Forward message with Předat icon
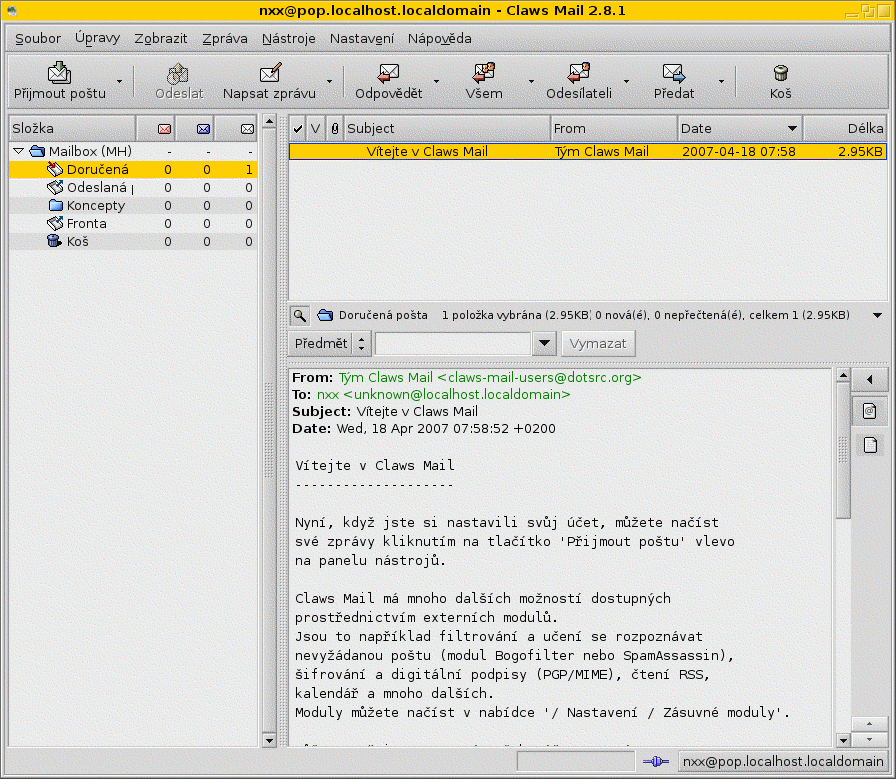Screen dimensions: 896x779 674,73
